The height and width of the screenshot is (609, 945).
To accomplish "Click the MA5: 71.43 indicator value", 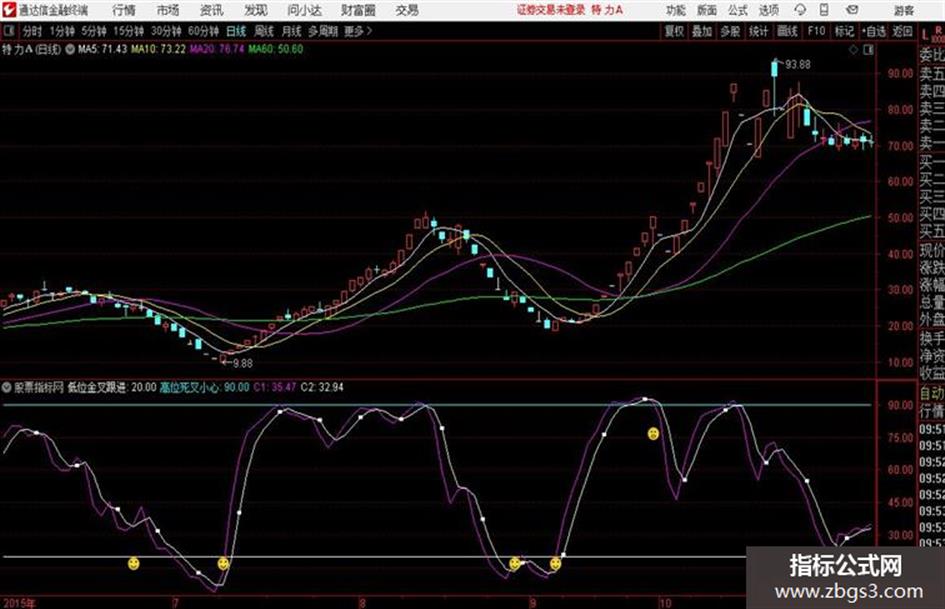I will (x=102, y=49).
